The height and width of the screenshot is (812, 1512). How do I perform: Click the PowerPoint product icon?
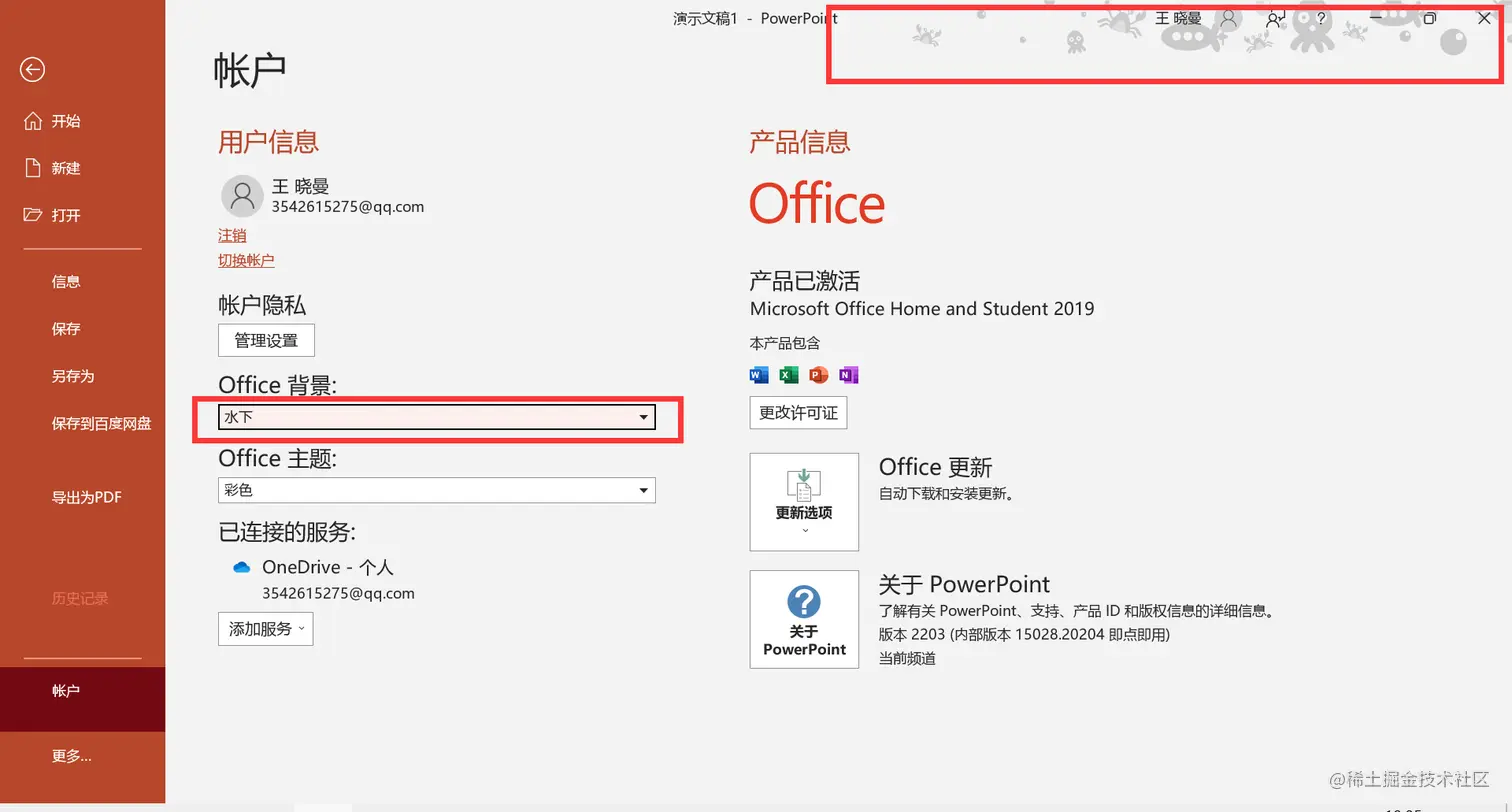click(819, 375)
